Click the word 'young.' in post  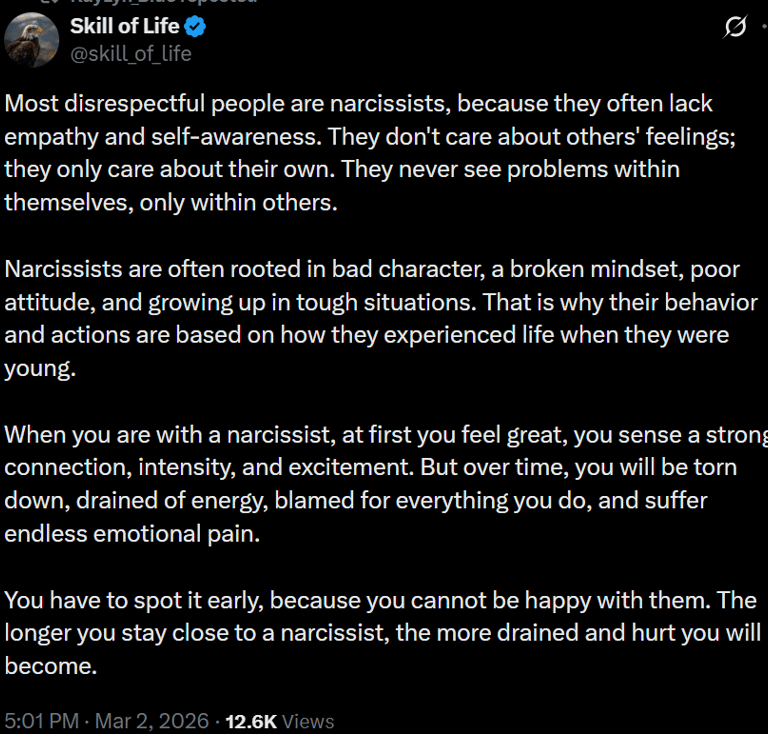(40, 369)
